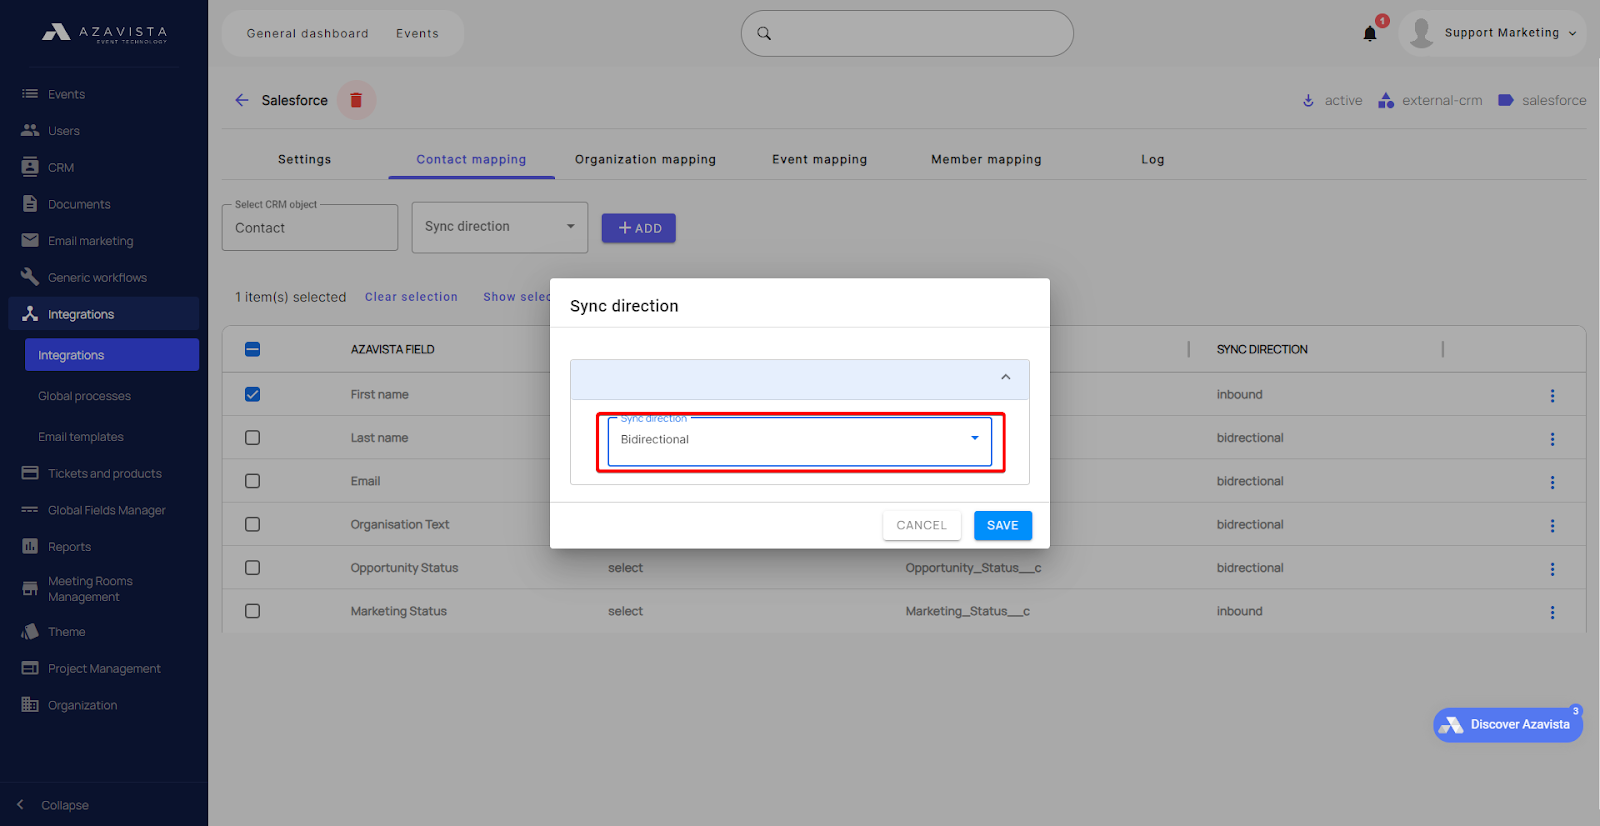Open Global processes submenu item

84,396
